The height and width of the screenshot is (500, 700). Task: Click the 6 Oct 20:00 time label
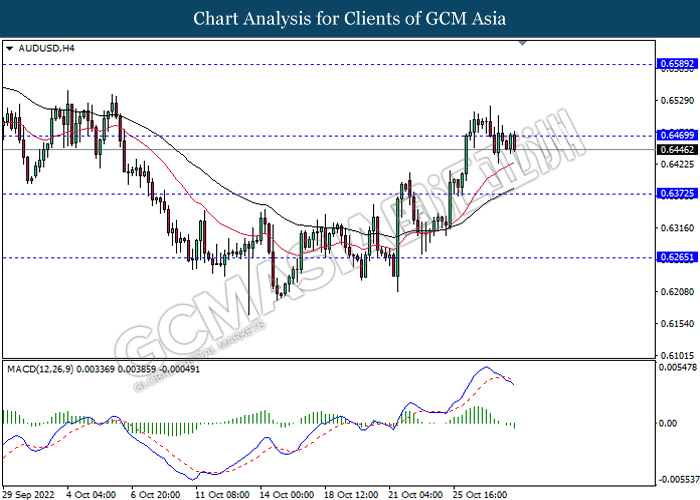coord(155,495)
